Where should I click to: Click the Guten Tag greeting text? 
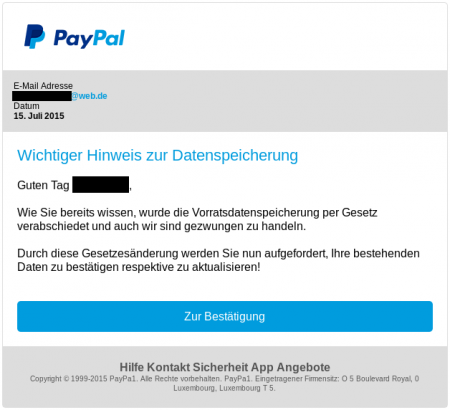pyautogui.click(x=43, y=185)
